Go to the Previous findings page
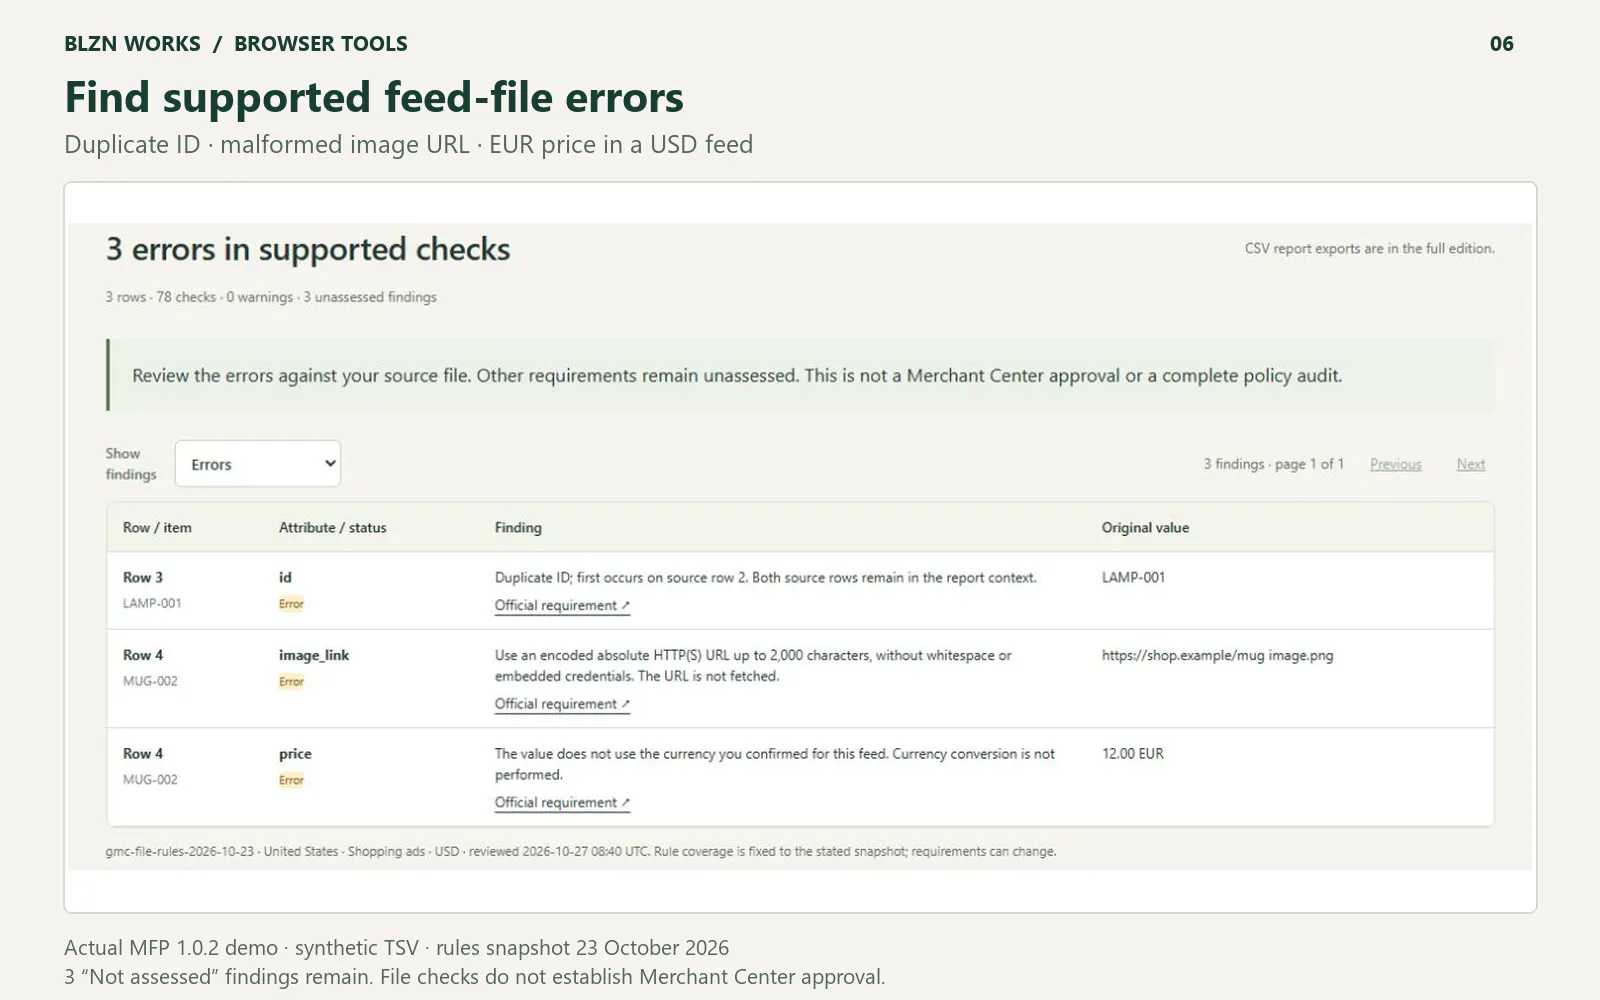 1395,464
